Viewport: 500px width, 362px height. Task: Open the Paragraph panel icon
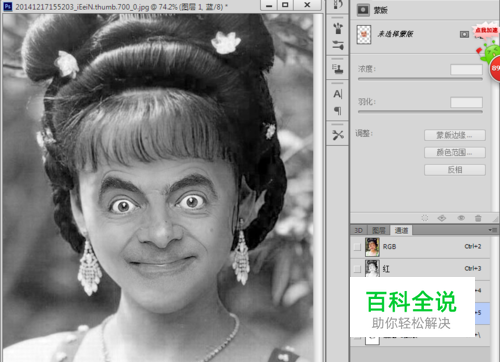click(338, 110)
